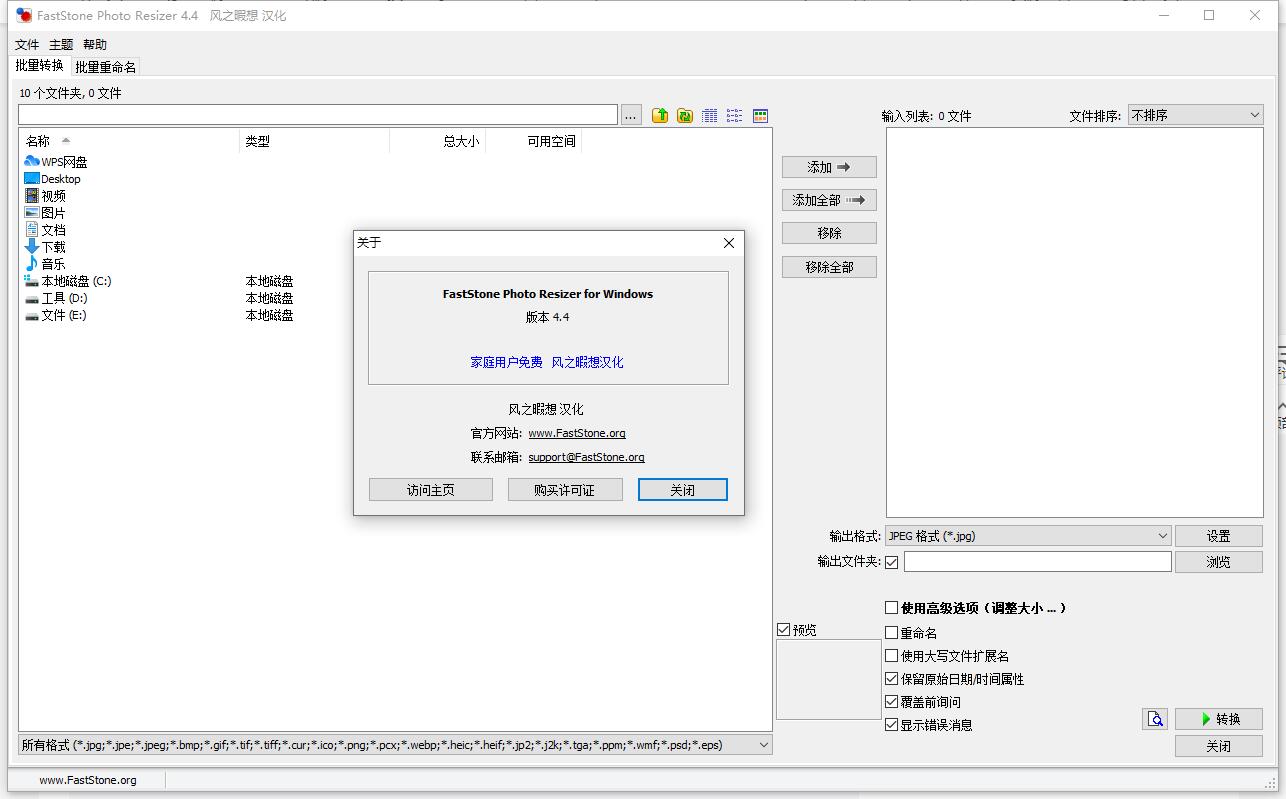The width and height of the screenshot is (1286, 799).
Task: Select the 图片 folder icon
Action: coord(32,212)
